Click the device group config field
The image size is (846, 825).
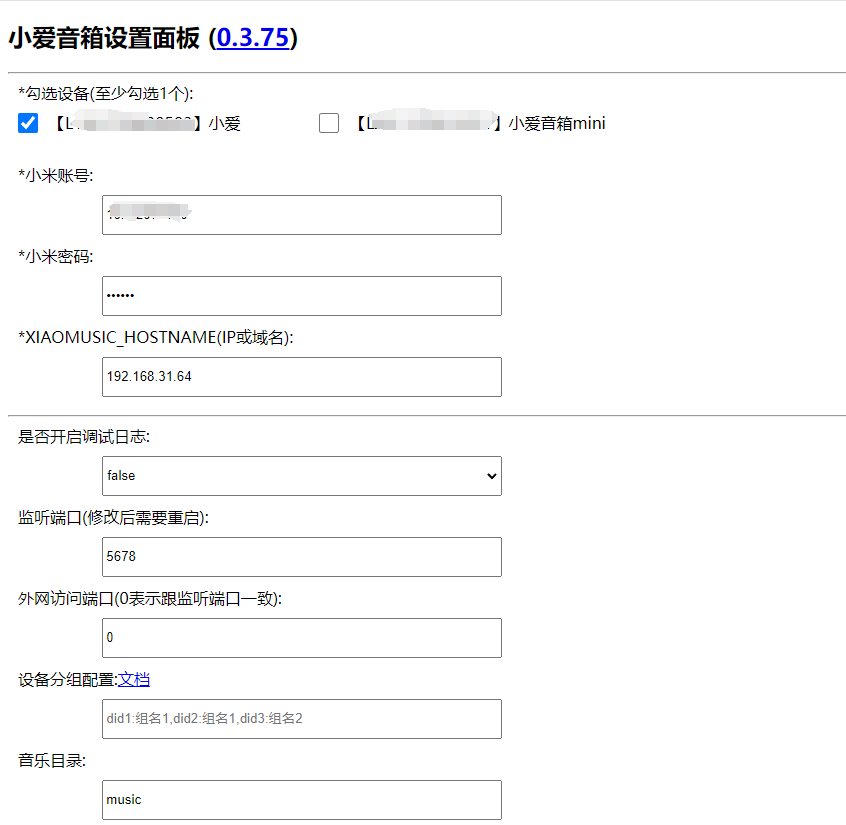(x=301, y=719)
